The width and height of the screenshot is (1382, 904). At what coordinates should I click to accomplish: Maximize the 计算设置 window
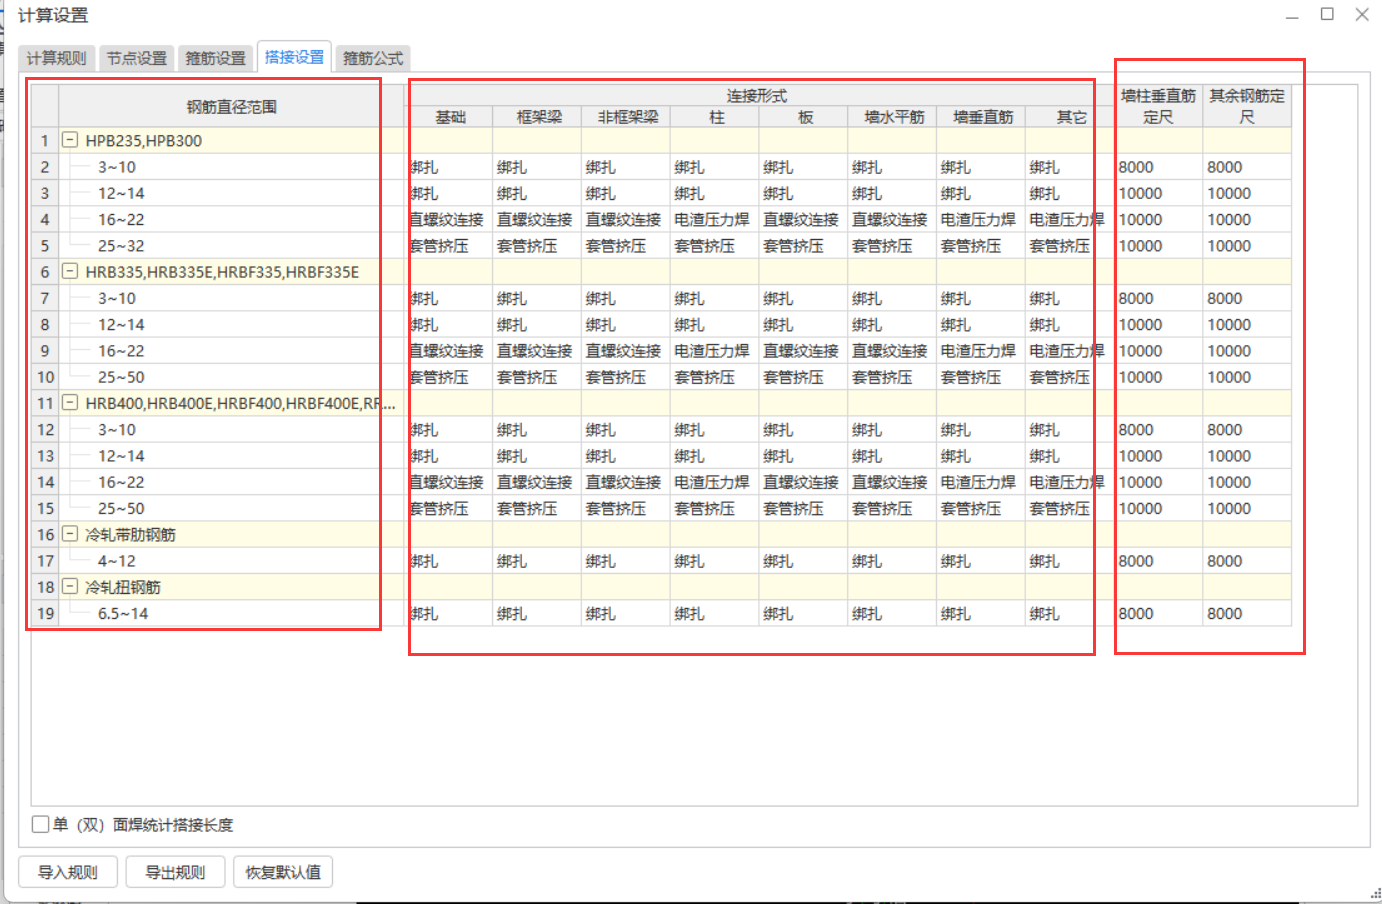point(1327,14)
